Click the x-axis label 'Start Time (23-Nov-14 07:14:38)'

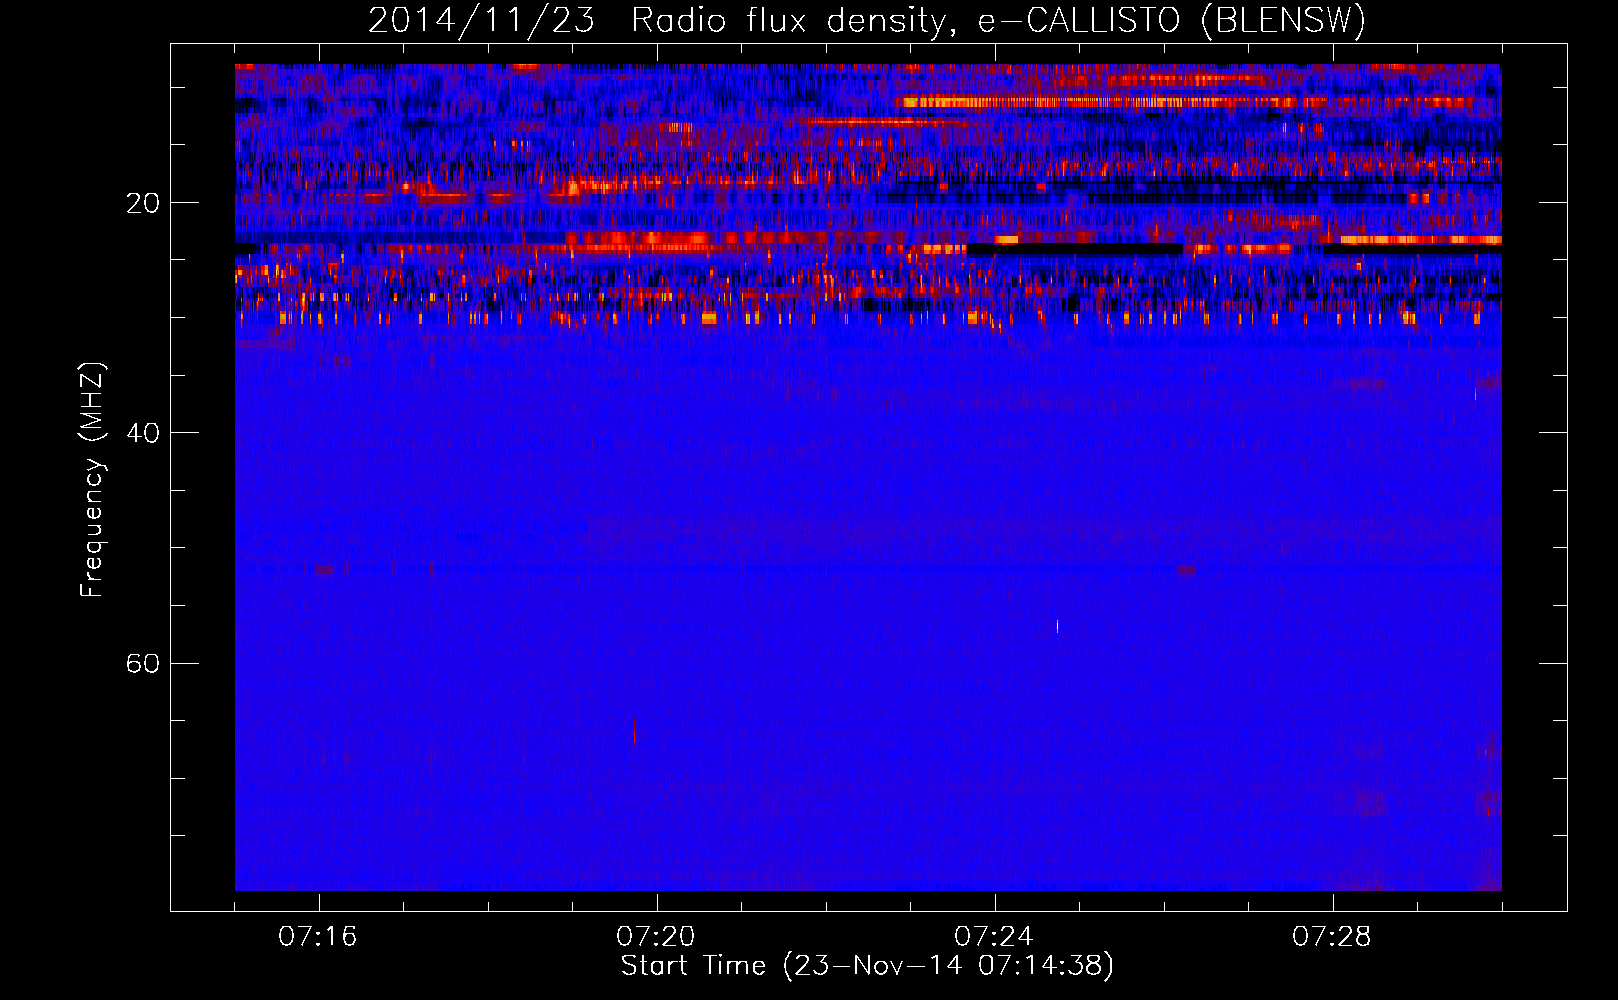[867, 966]
